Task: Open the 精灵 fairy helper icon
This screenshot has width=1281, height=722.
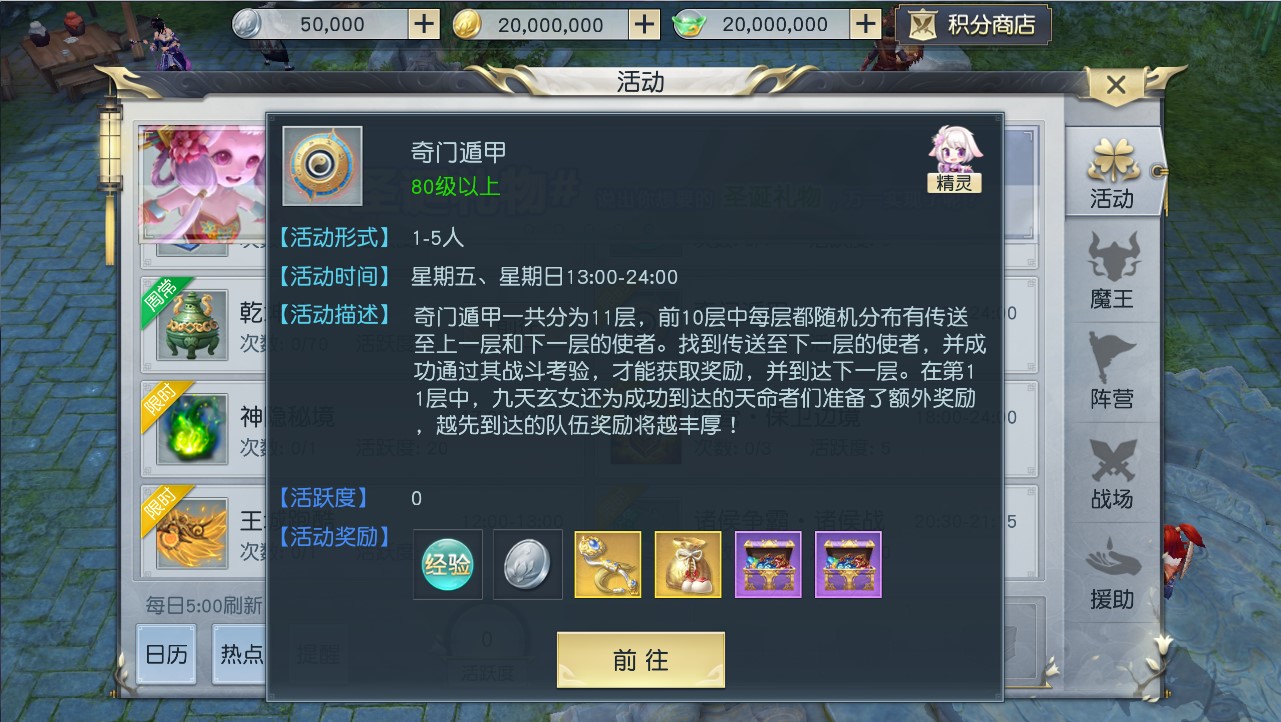Action: coord(955,159)
